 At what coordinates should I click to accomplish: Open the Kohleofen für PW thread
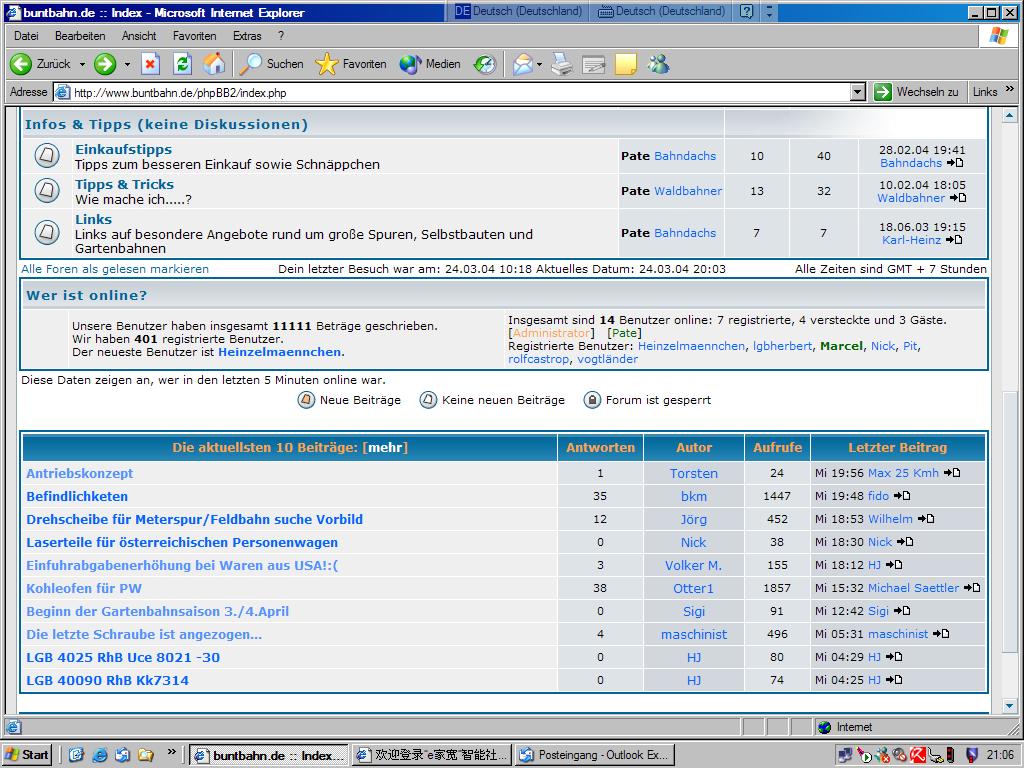pyautogui.click(x=84, y=588)
